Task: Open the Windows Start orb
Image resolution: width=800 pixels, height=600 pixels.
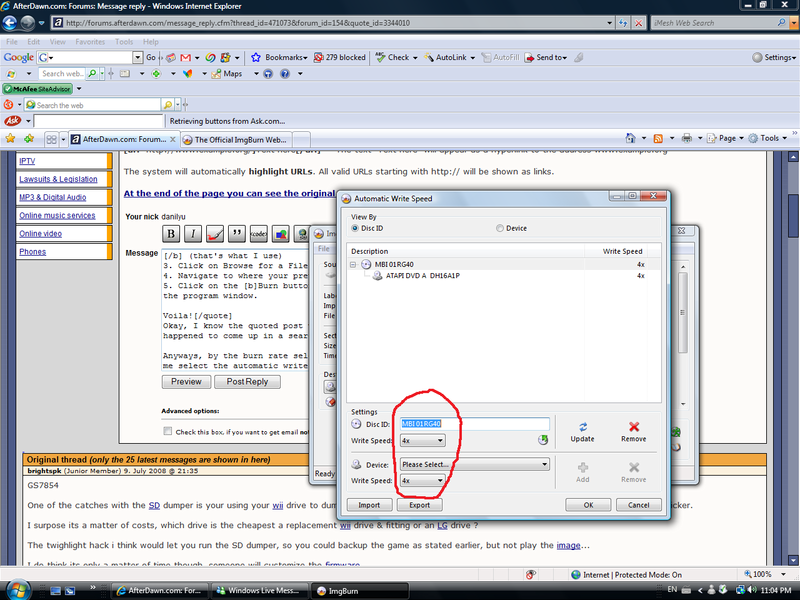Action: pos(18,589)
